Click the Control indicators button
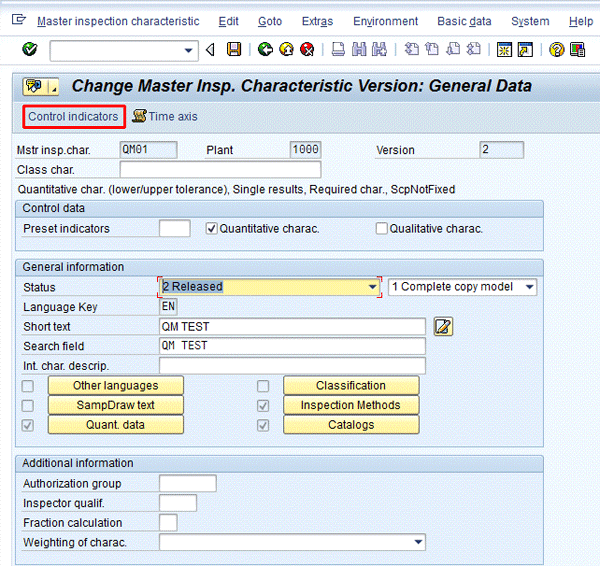600x566 pixels. [x=73, y=116]
